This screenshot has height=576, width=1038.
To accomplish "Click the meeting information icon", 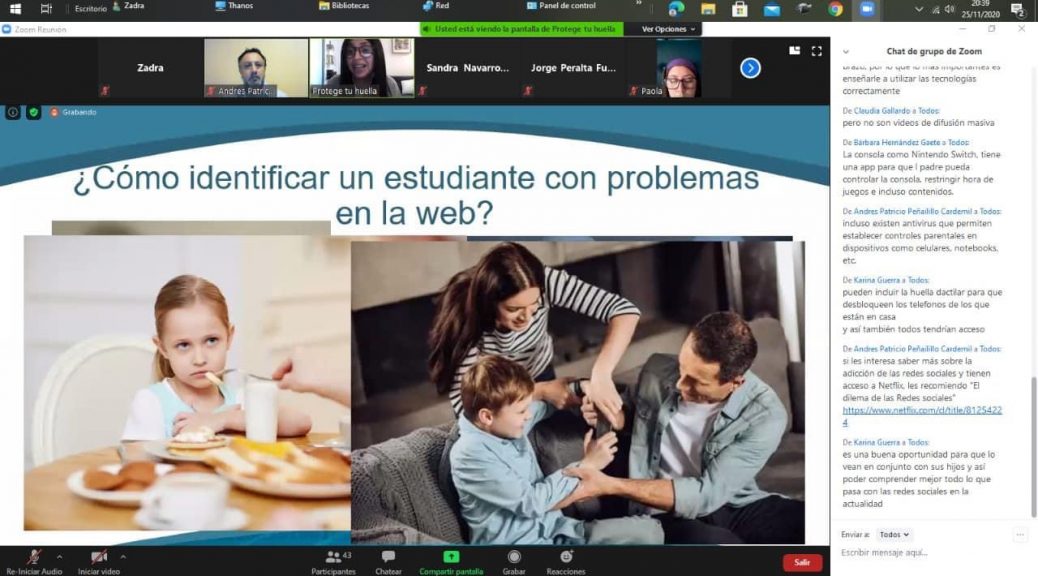I will point(13,112).
